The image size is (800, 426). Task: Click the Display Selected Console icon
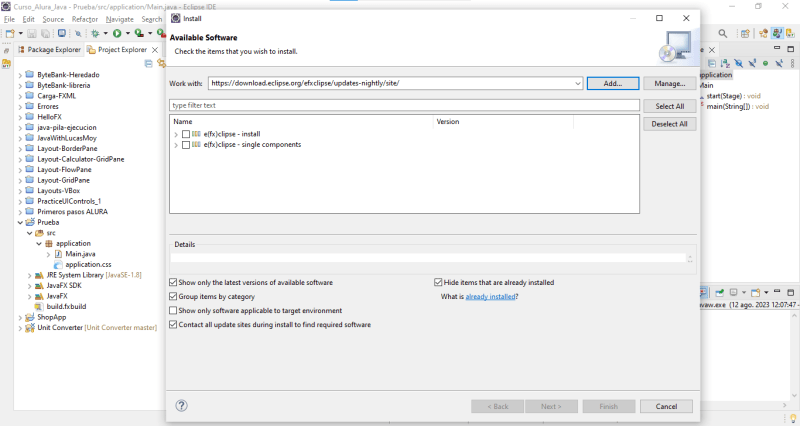point(734,293)
